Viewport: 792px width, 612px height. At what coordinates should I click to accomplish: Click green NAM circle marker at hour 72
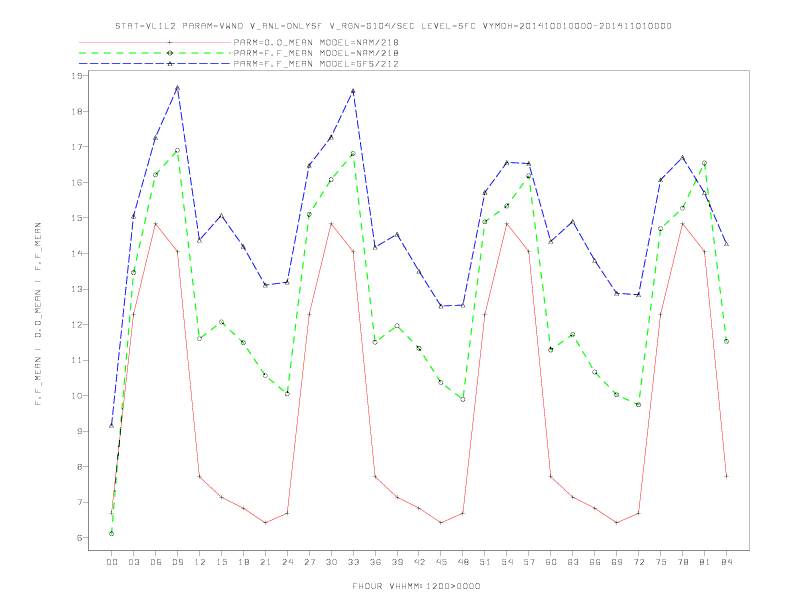pos(638,405)
